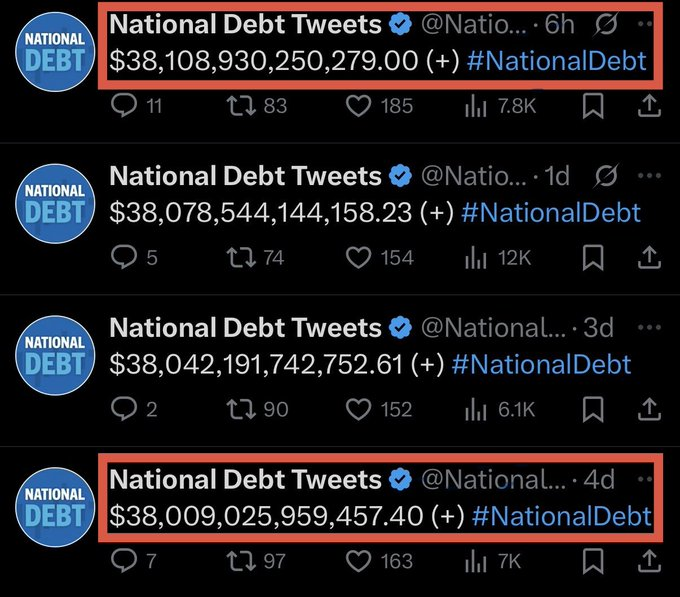680x597 pixels.
Task: Retweet the tweet with 74 reposts
Action: coord(241,257)
